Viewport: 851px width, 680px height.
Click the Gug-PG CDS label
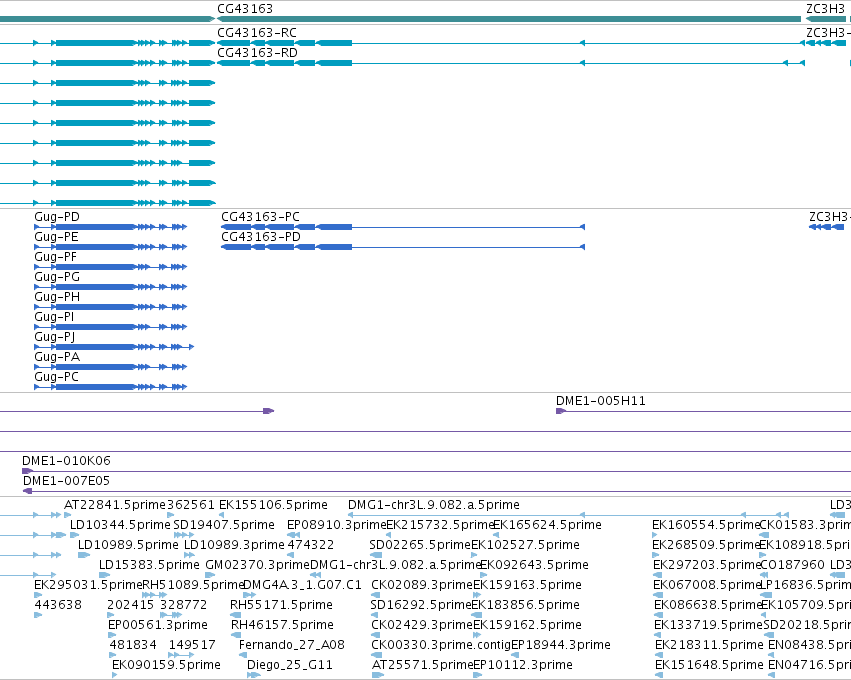(x=57, y=277)
